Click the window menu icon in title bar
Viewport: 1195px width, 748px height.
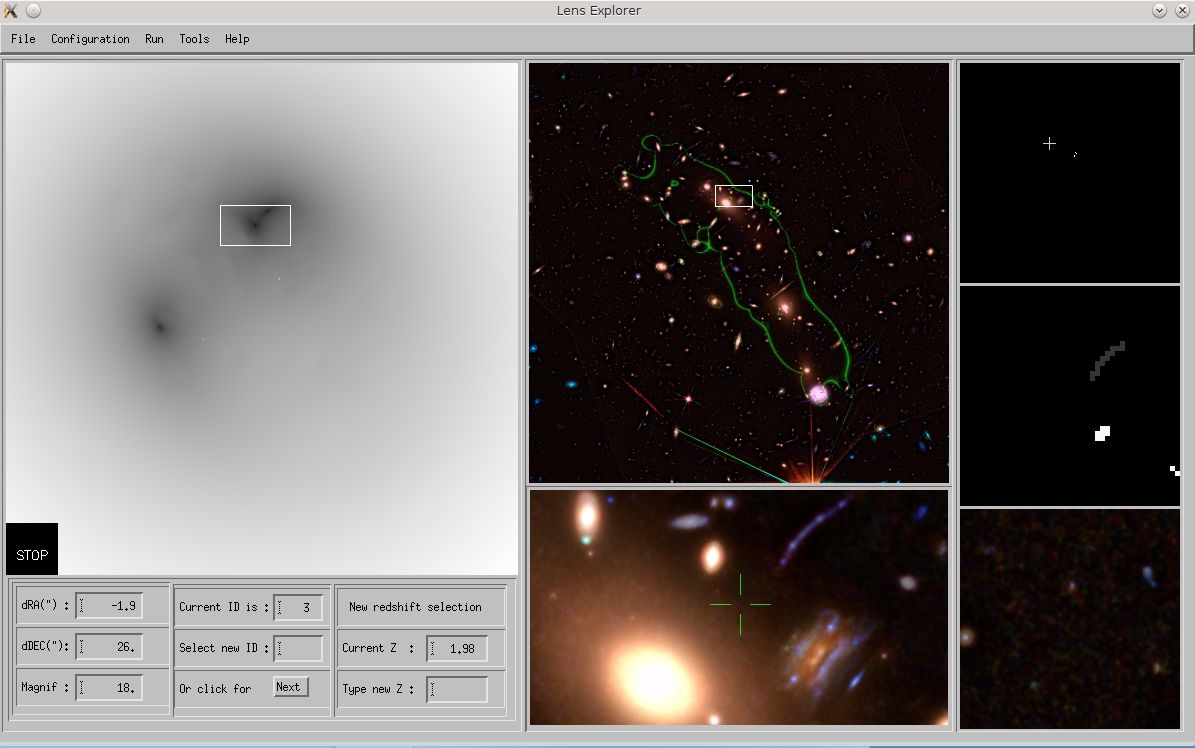12,11
